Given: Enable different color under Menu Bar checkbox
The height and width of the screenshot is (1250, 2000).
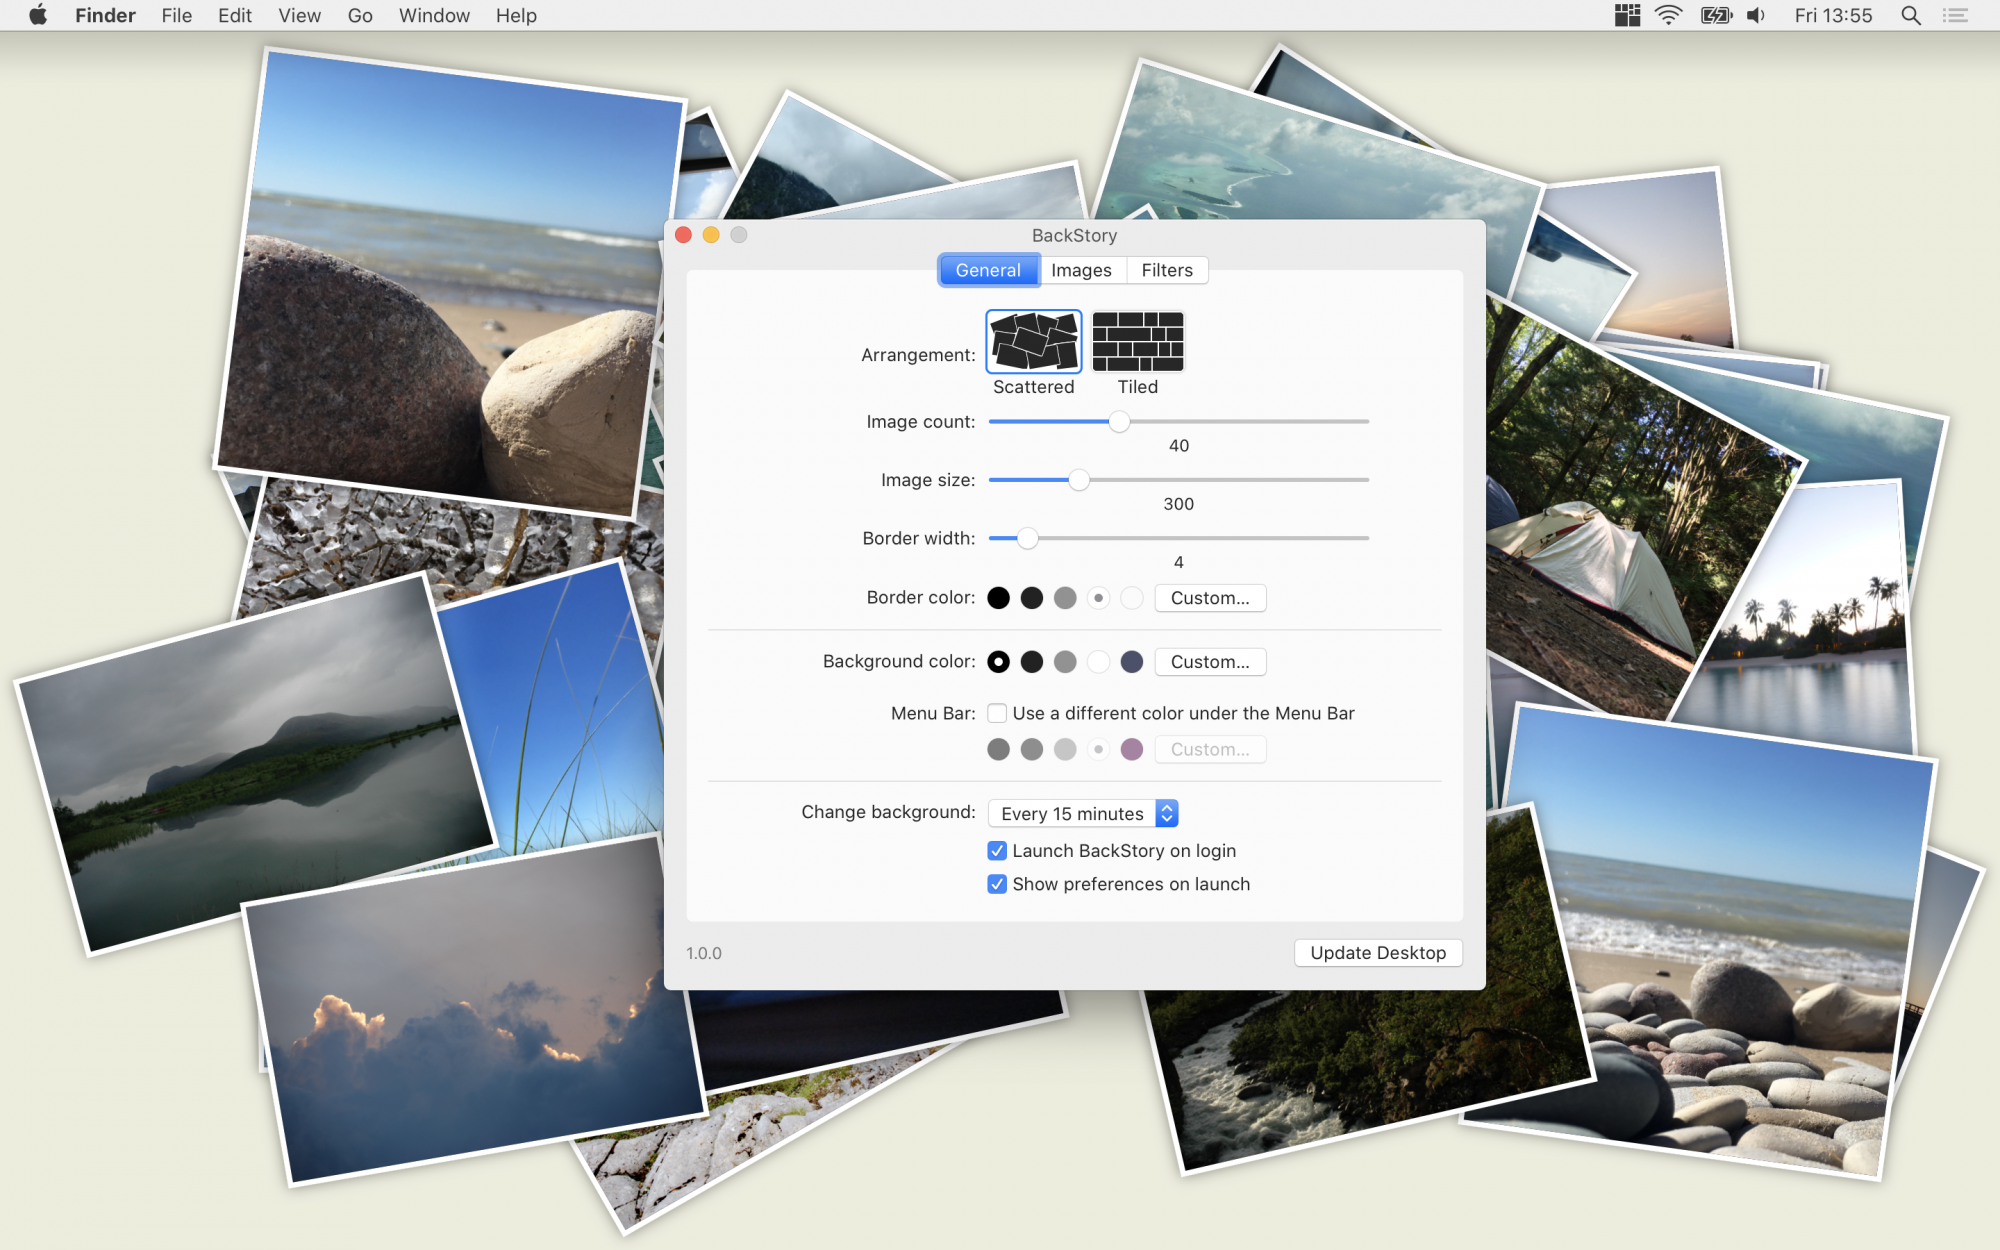Looking at the screenshot, I should pyautogui.click(x=997, y=713).
